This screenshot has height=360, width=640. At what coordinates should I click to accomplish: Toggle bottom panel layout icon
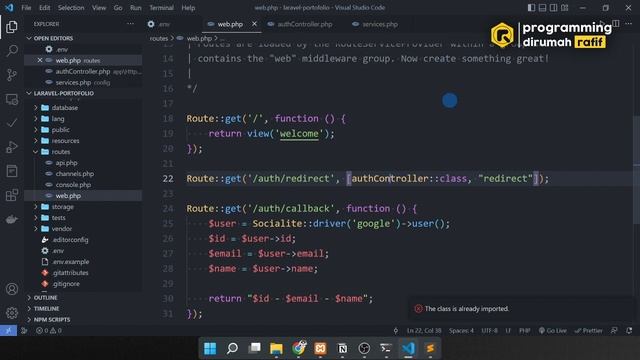click(x=542, y=8)
